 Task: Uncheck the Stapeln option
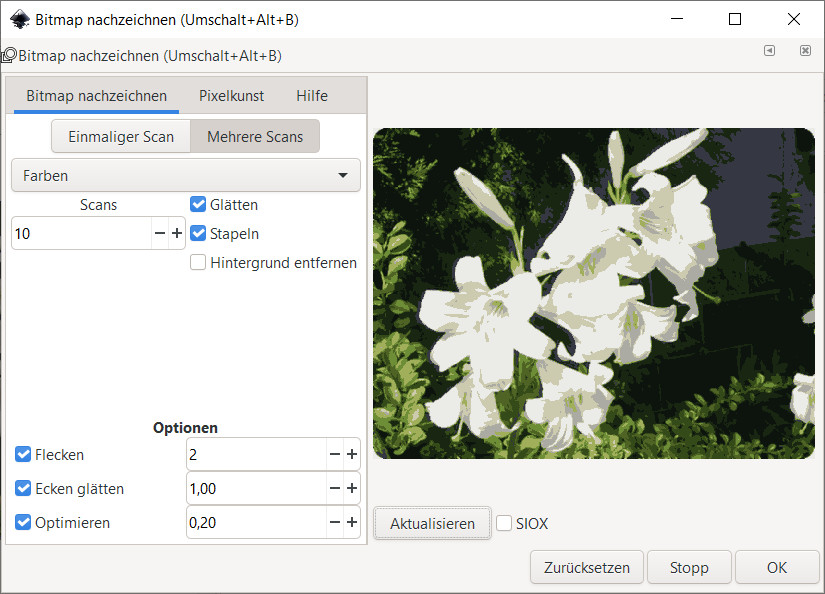point(198,233)
